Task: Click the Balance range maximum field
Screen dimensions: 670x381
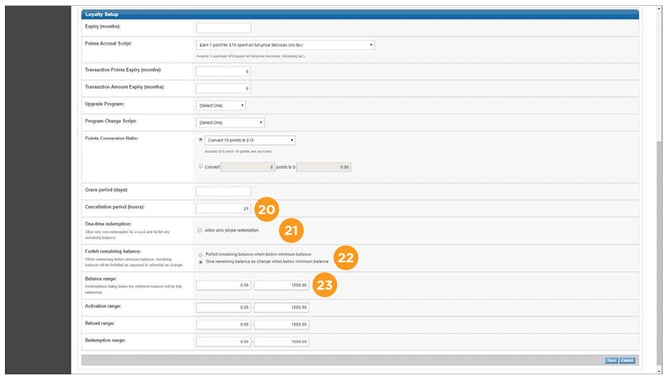Action: (282, 285)
